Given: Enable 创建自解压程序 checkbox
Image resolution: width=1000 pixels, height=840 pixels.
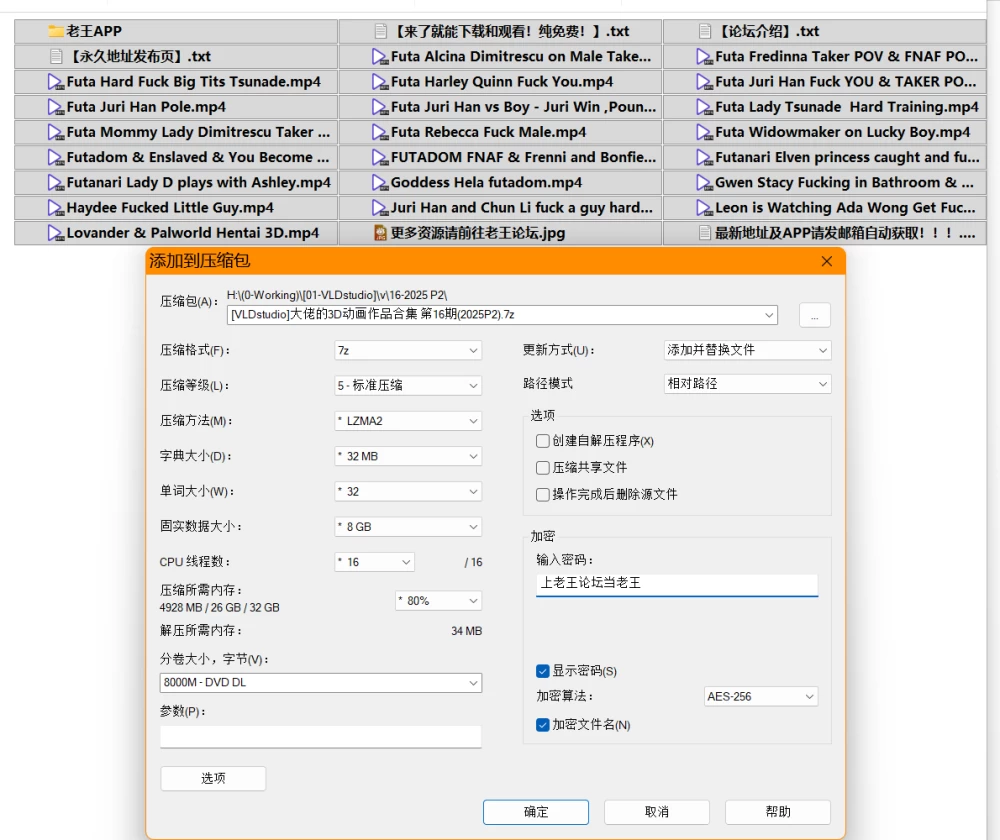Looking at the screenshot, I should pos(543,441).
